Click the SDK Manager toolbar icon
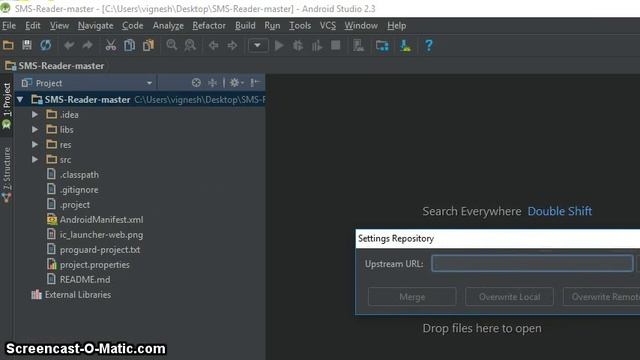 pyautogui.click(x=405, y=45)
